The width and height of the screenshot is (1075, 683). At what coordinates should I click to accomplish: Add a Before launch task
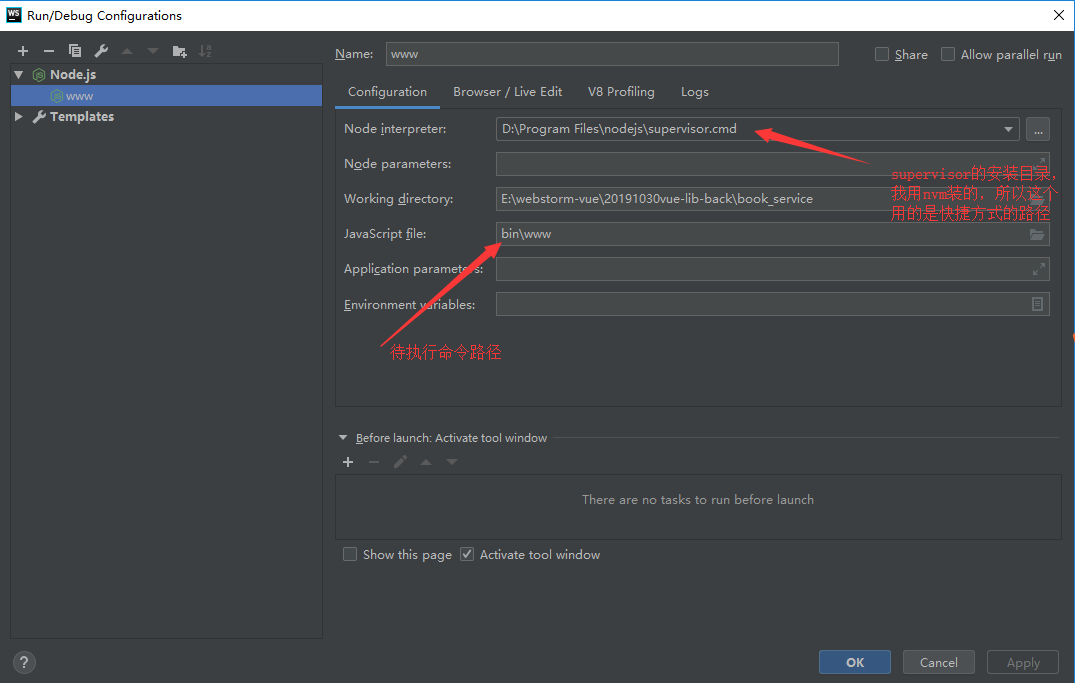coord(348,462)
